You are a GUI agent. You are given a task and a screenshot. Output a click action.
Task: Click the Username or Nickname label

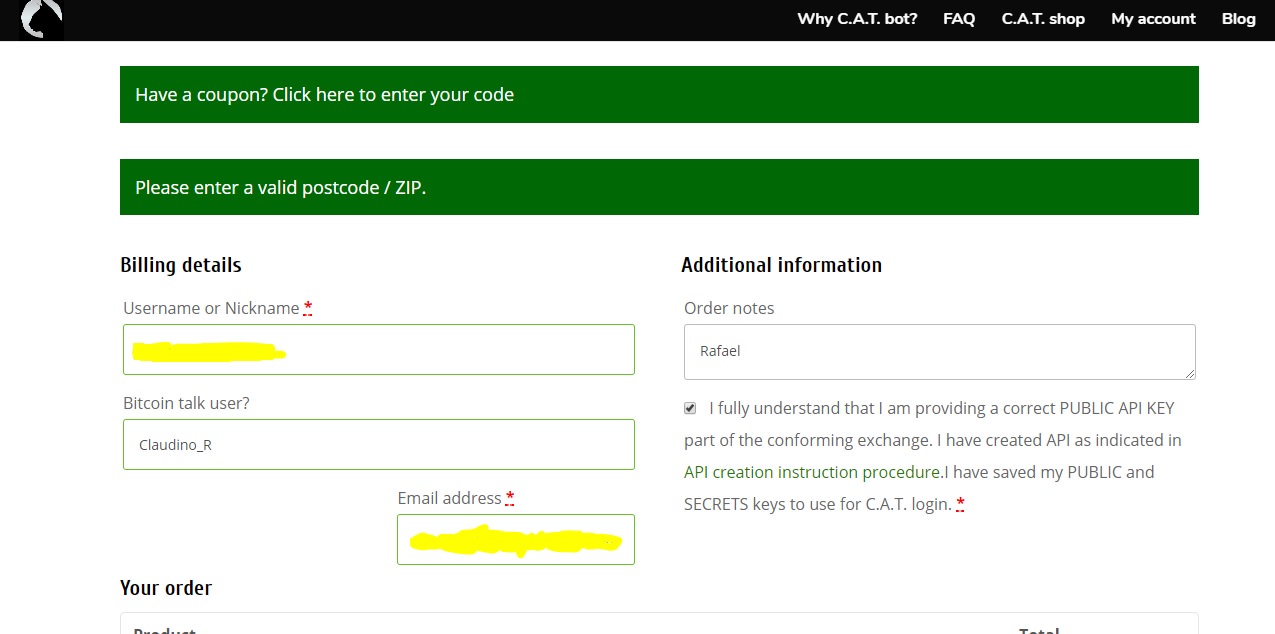point(211,308)
